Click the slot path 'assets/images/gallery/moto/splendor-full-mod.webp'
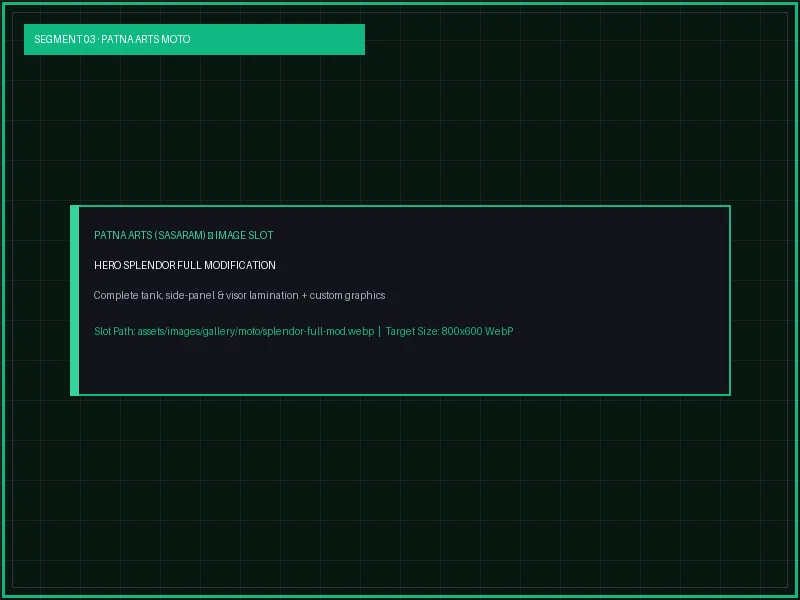The height and width of the screenshot is (600, 800). (256, 331)
